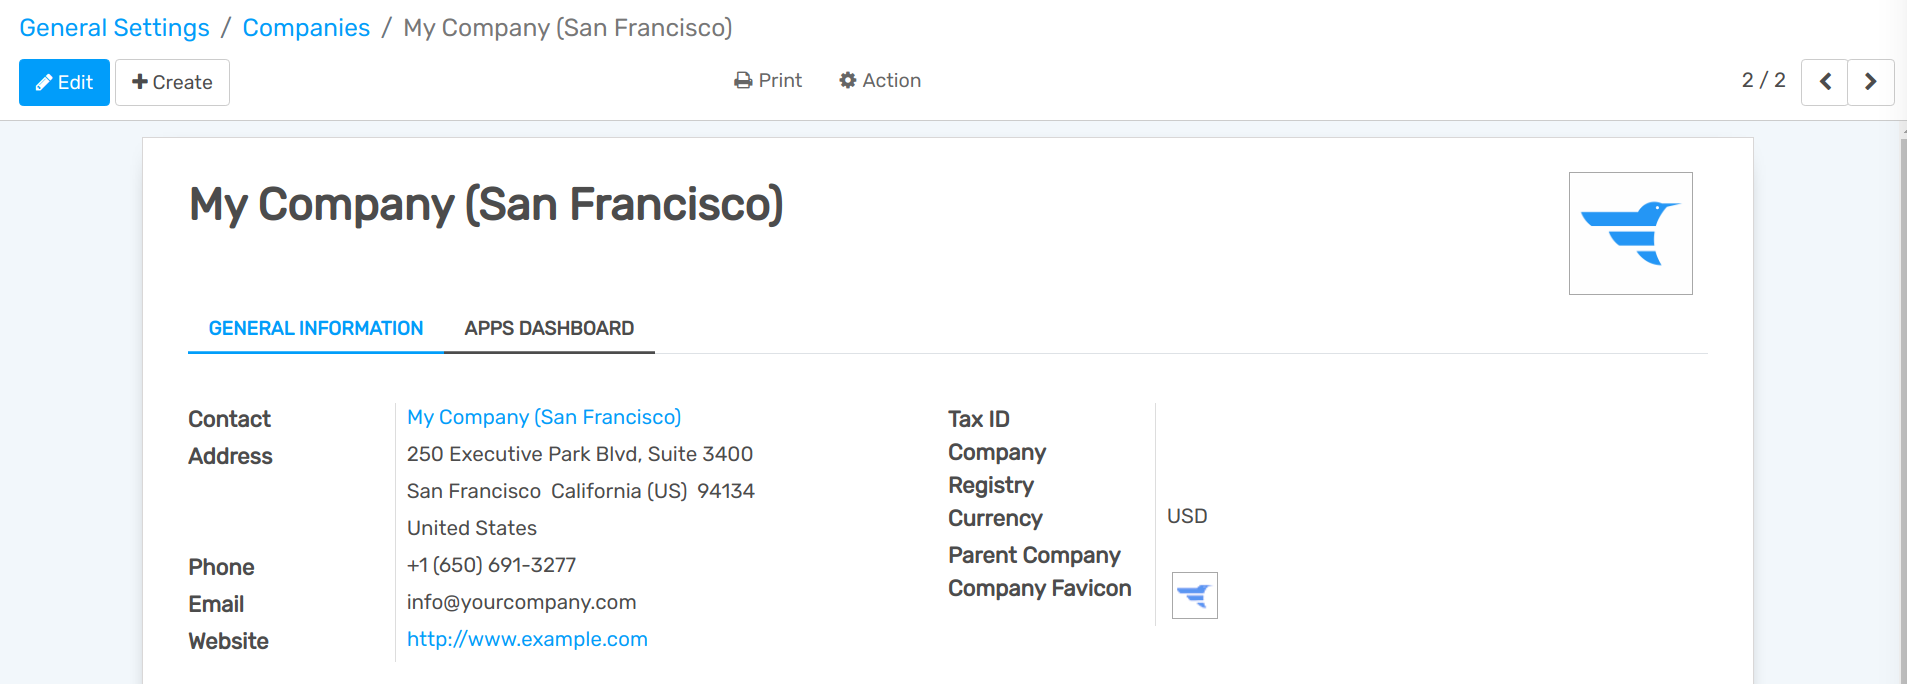Viewport: 1907px width, 684px height.
Task: Open General Settings from the breadcrumb
Action: [x=114, y=27]
